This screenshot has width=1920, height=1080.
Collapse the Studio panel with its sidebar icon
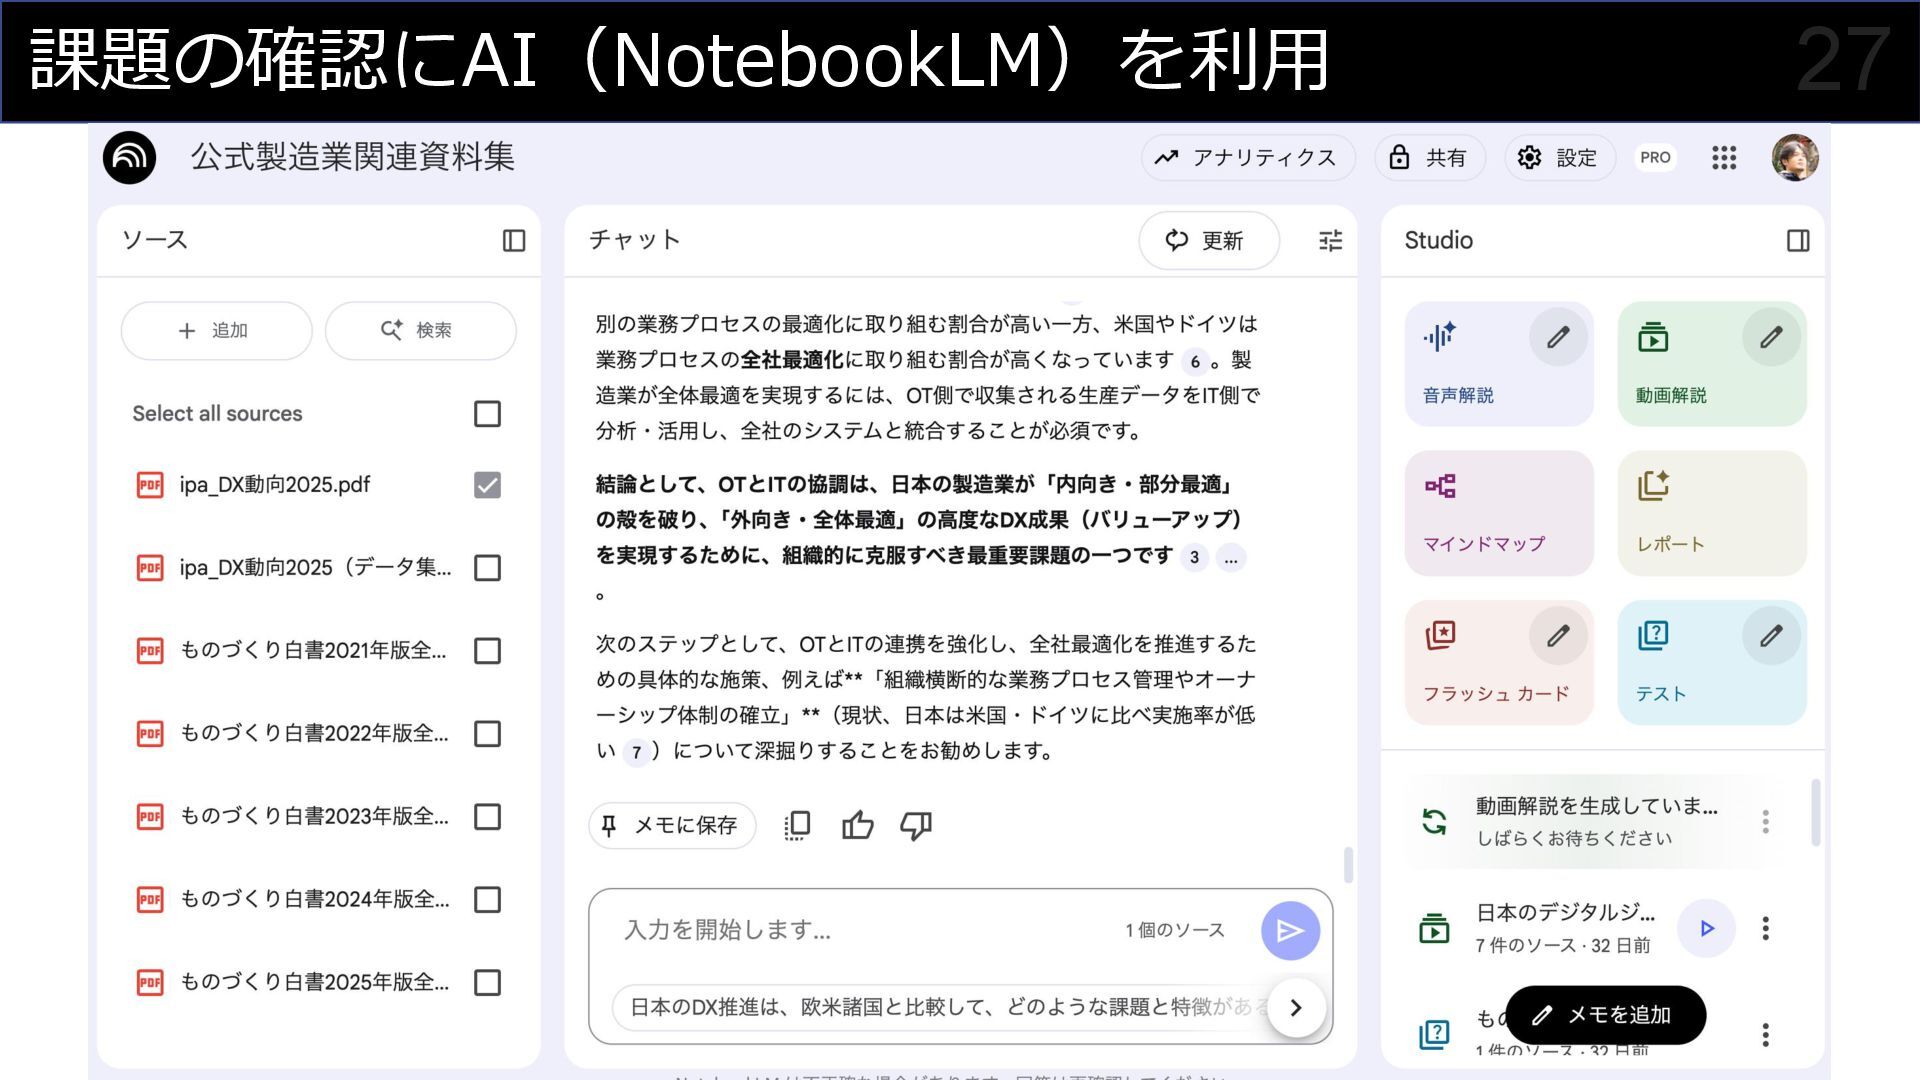1797,241
